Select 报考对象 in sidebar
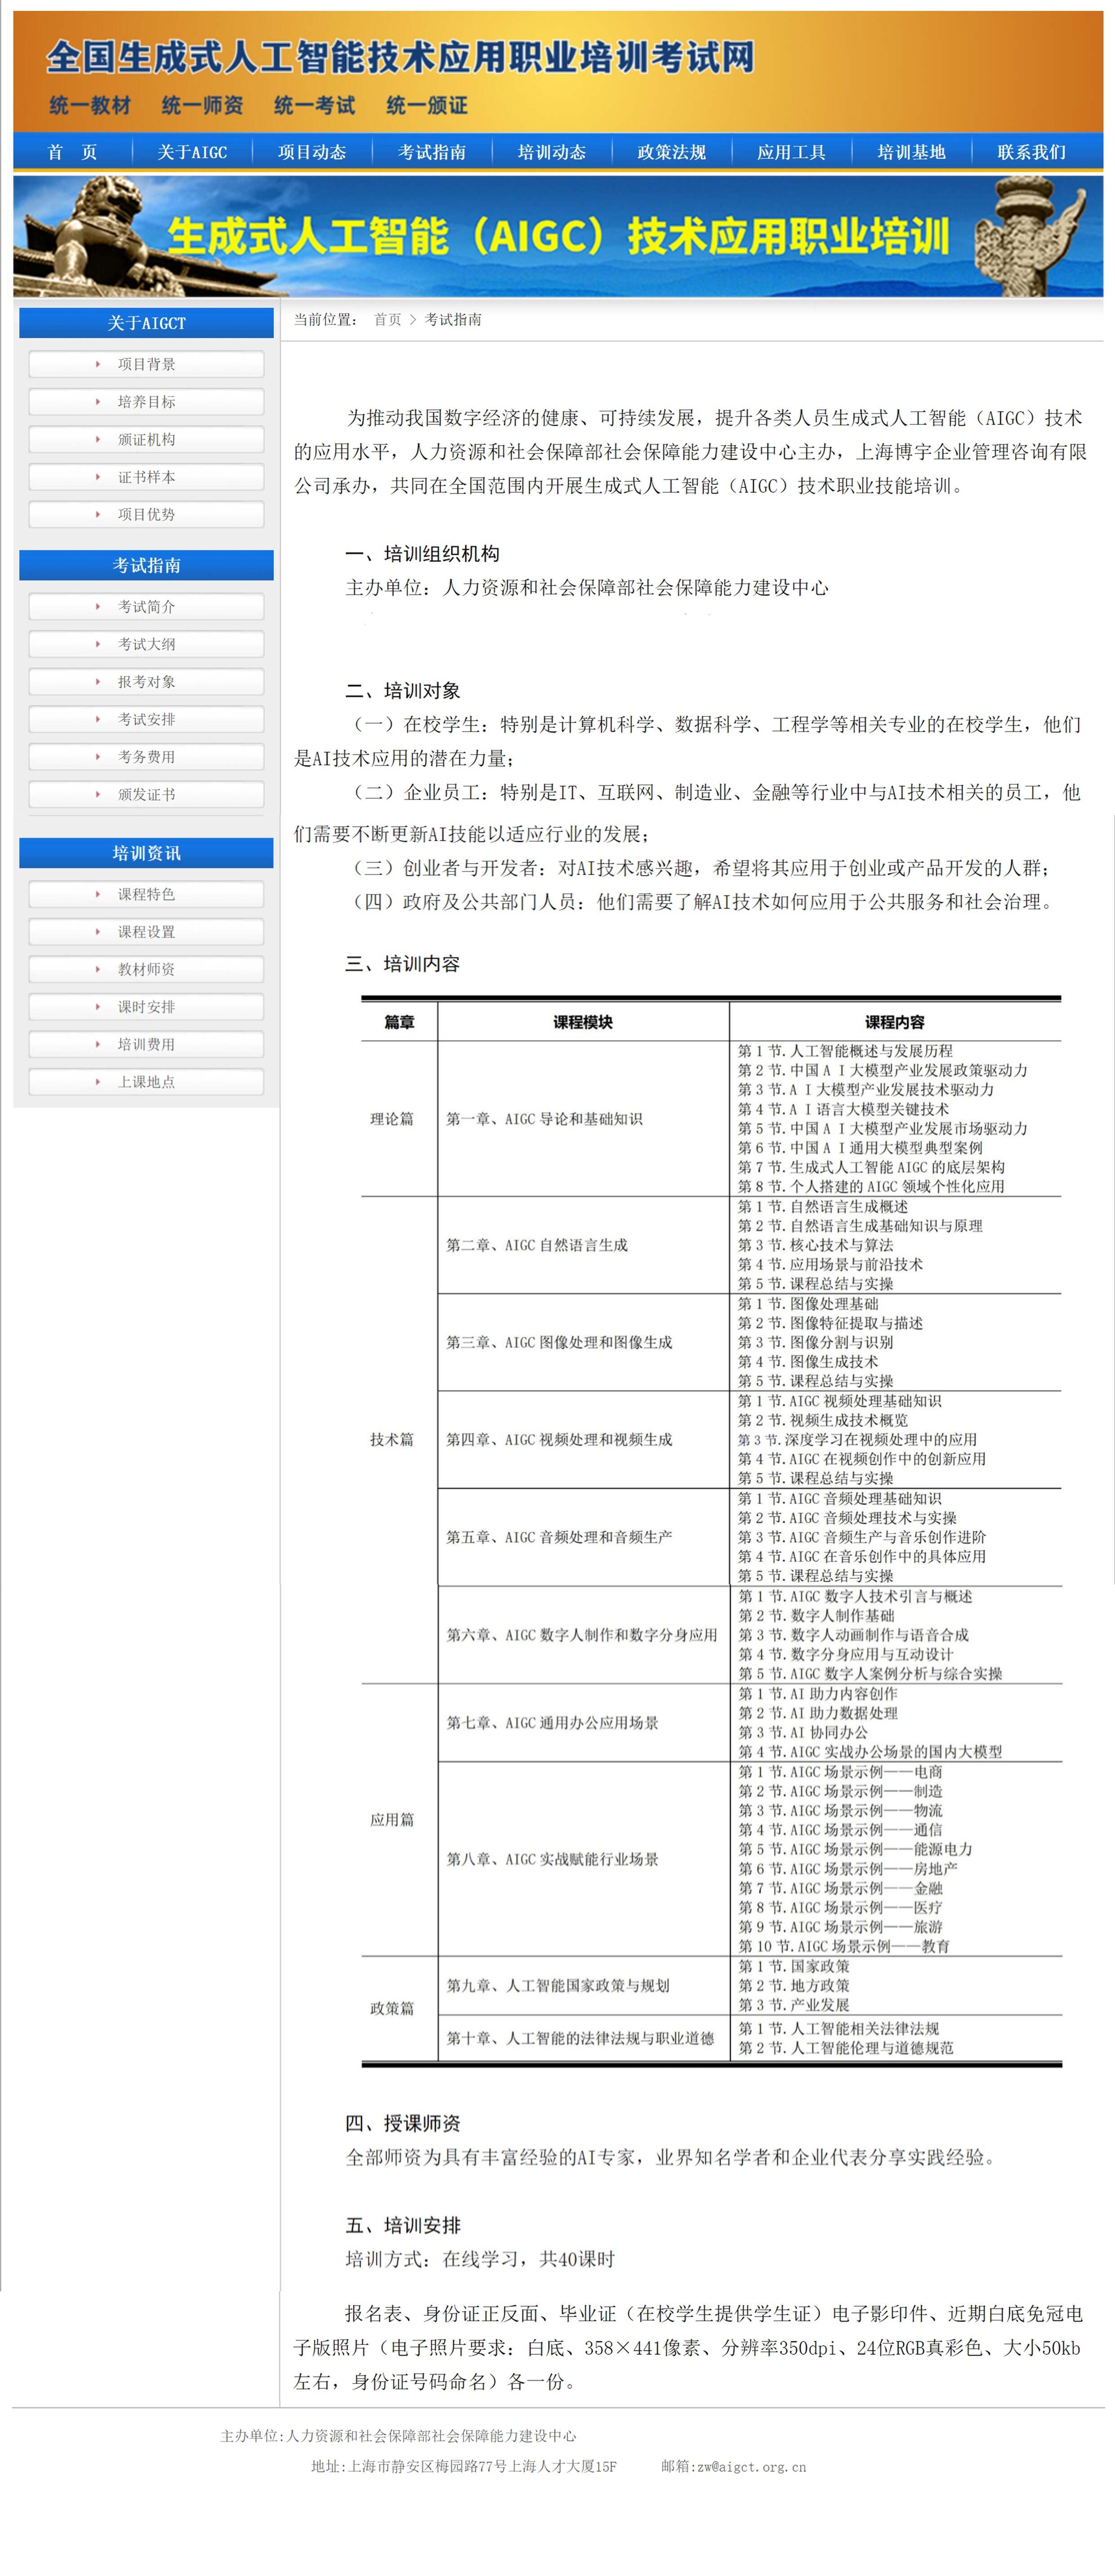Screen dimensions: 1115x2576 (146, 682)
